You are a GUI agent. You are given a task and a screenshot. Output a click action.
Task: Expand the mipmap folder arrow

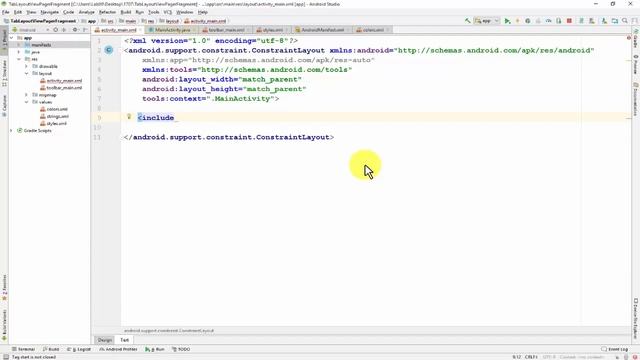[x=27, y=95]
